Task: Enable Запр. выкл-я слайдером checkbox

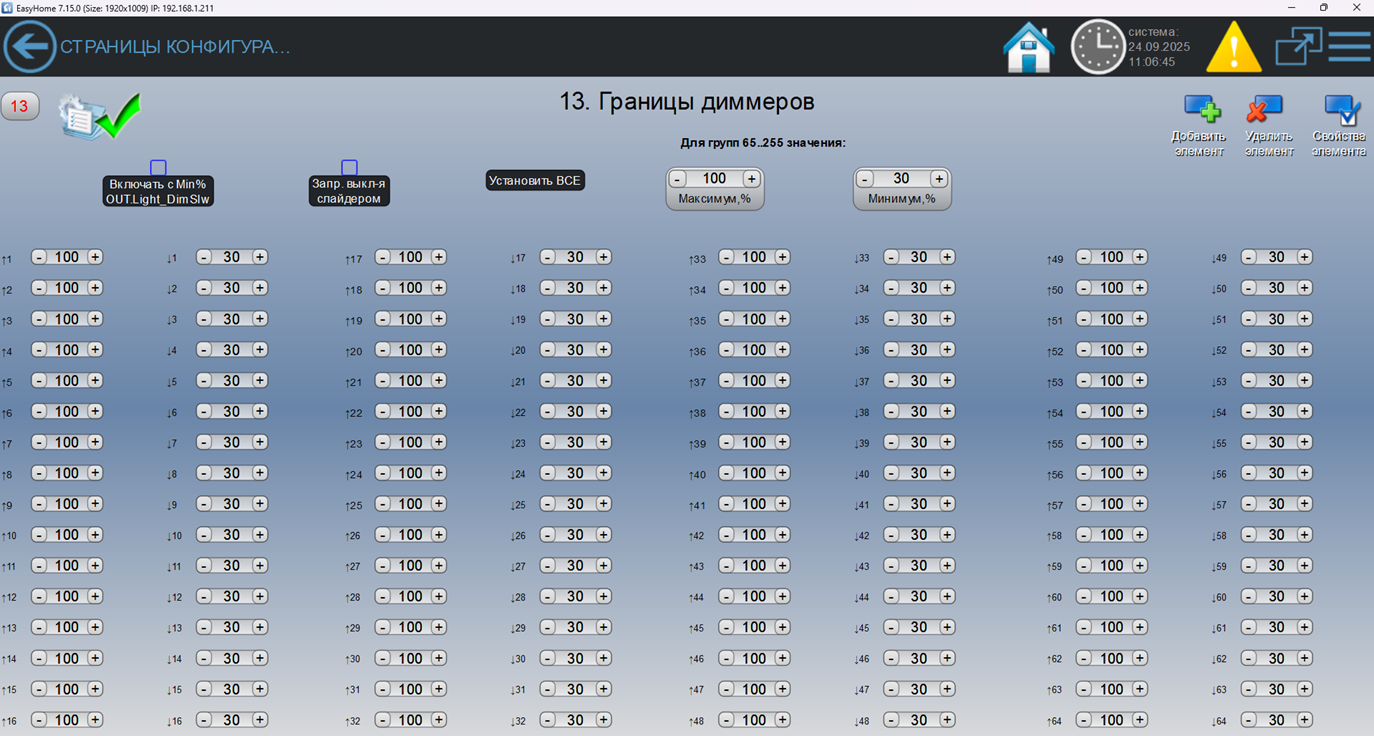Action: pyautogui.click(x=349, y=167)
